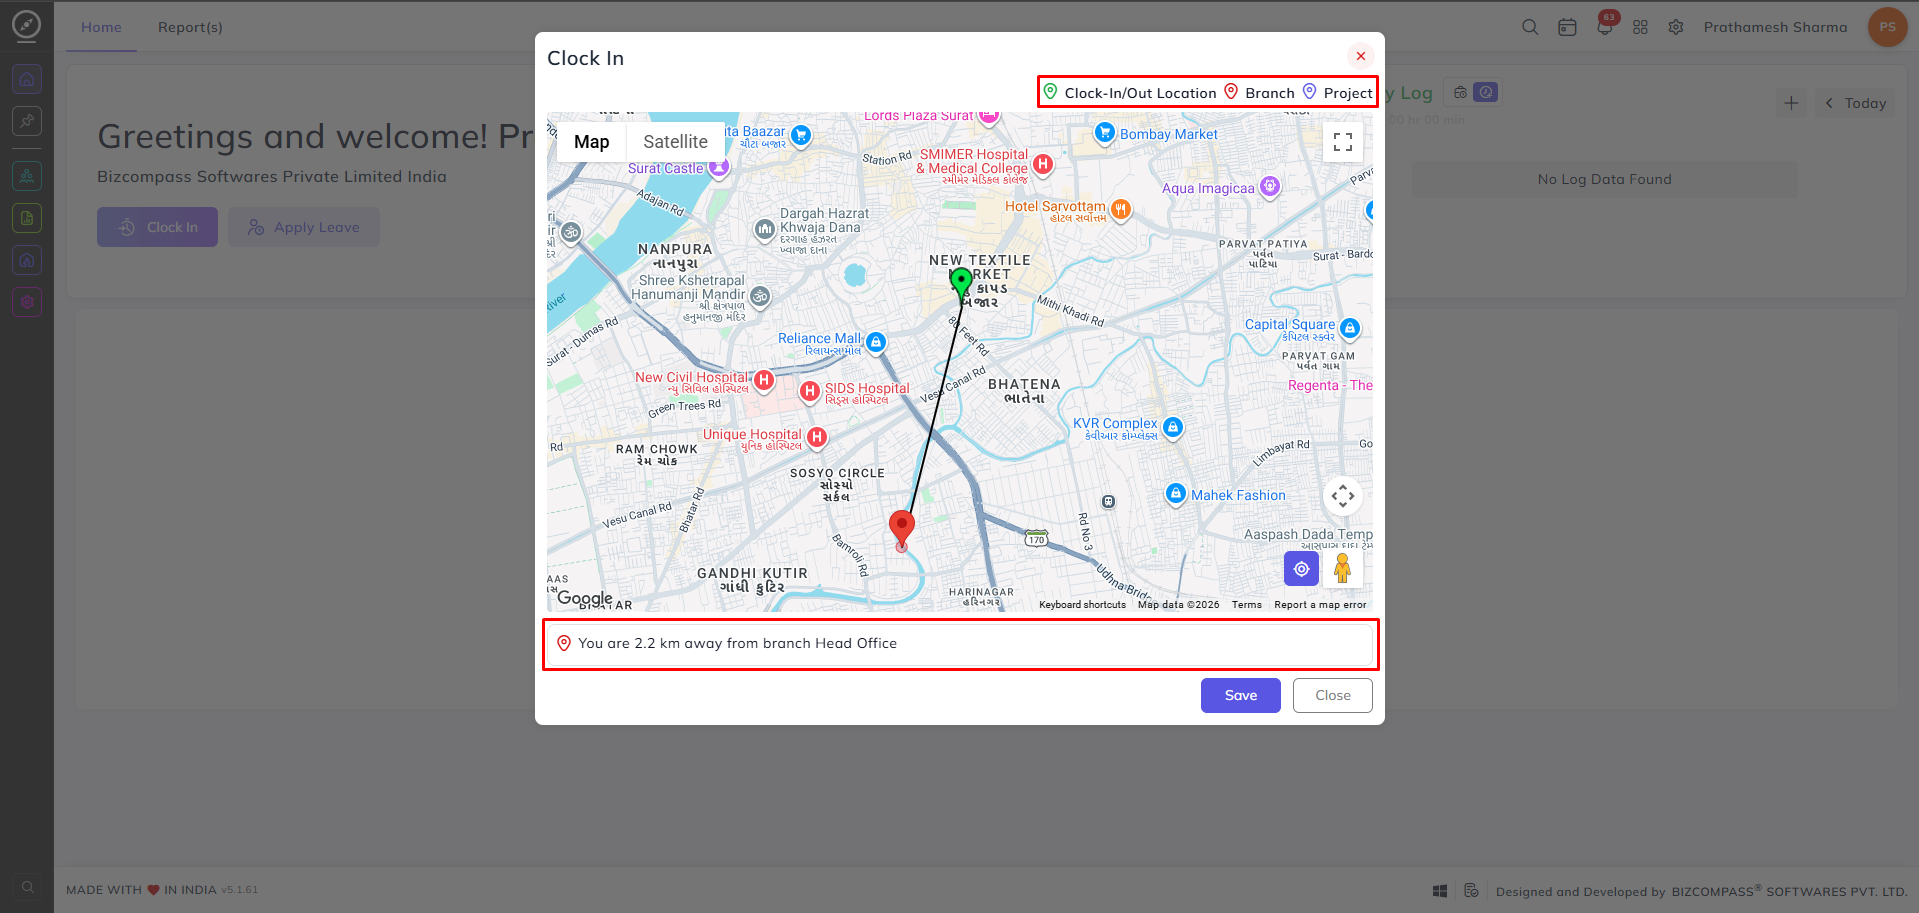Open the Prathamesh Sharma profile avatar

point(1887,27)
